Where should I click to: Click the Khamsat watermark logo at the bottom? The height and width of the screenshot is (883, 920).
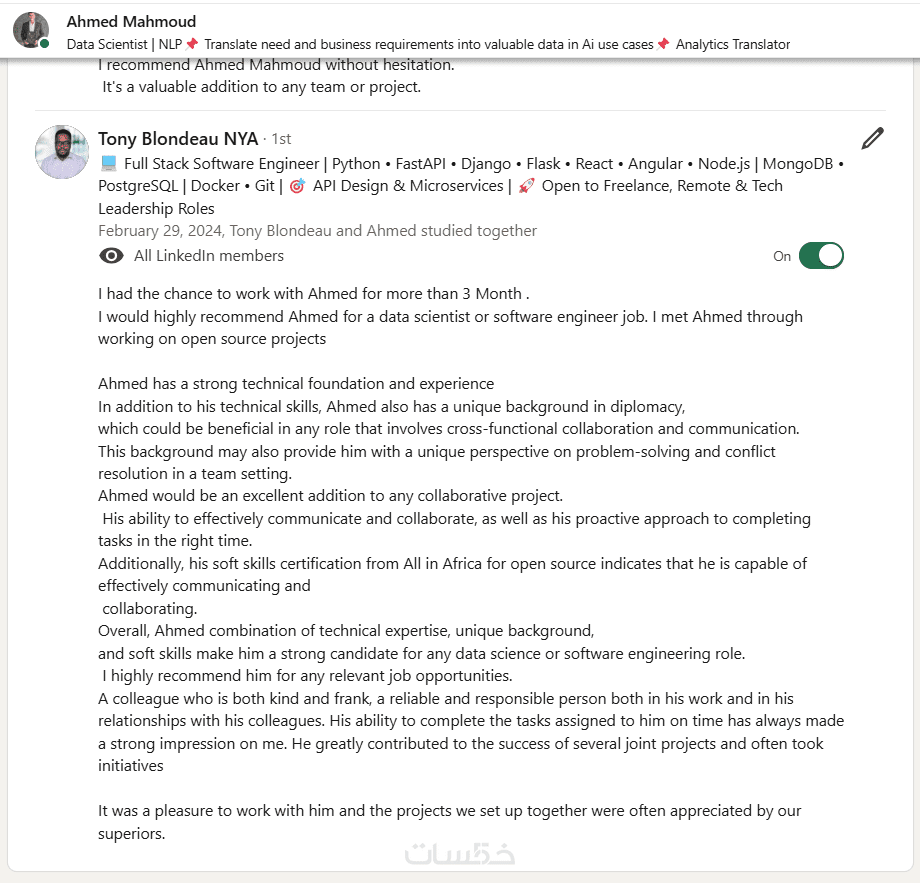click(x=459, y=853)
